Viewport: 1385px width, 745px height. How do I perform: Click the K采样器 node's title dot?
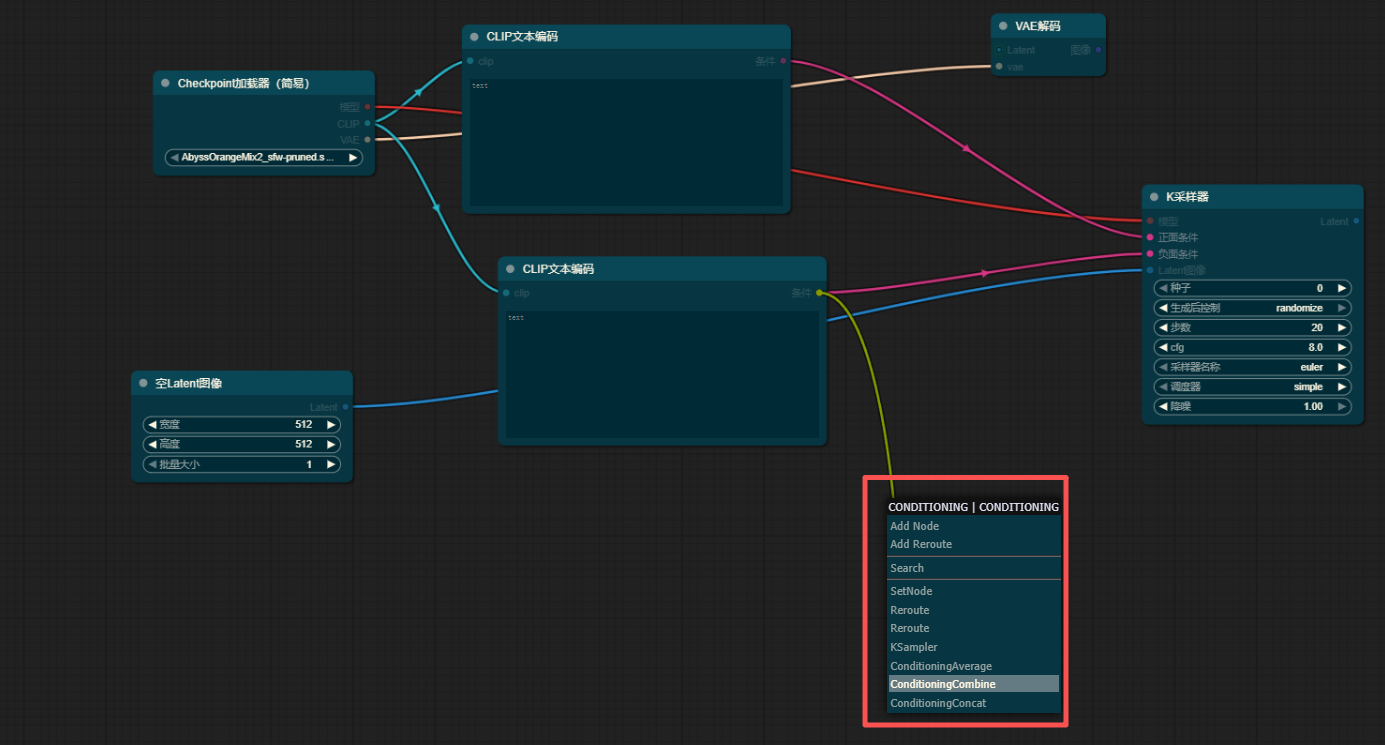point(1154,197)
